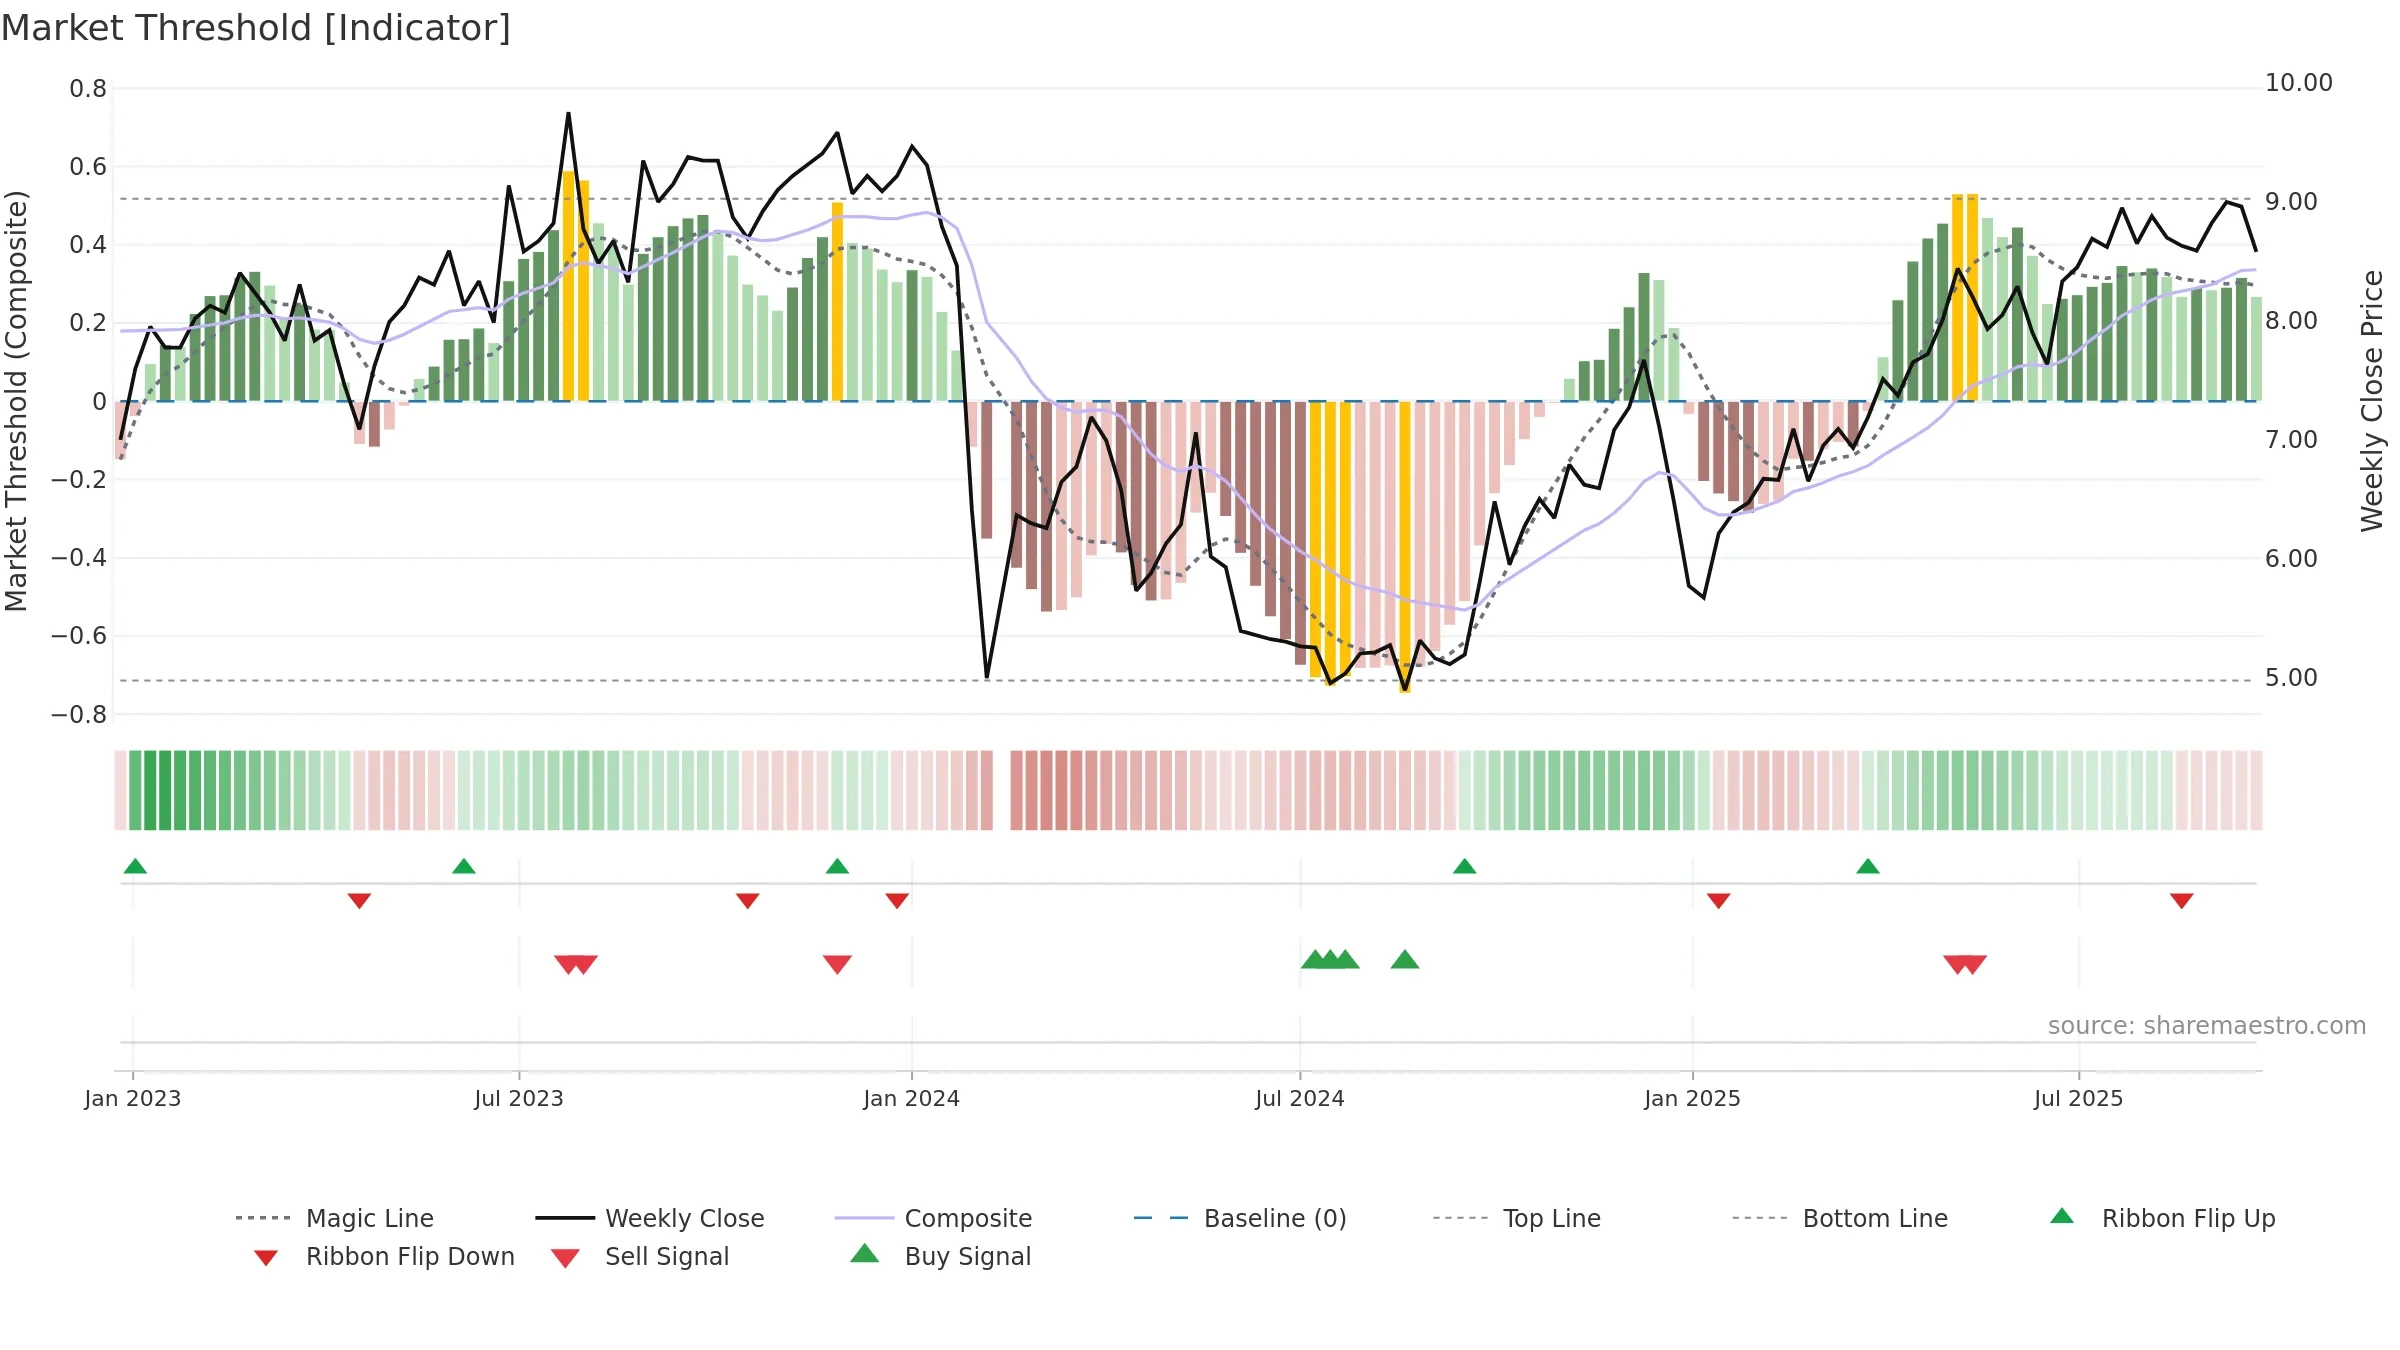Viewport: 2400px width, 1350px height.
Task: Toggle the Buy Signal legend entry
Action: tap(940, 1256)
